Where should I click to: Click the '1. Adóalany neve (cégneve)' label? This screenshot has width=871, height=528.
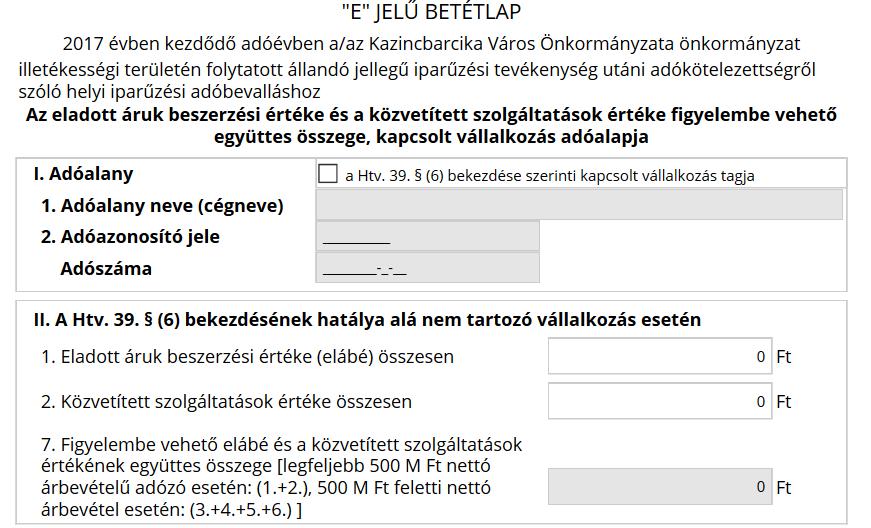162,206
